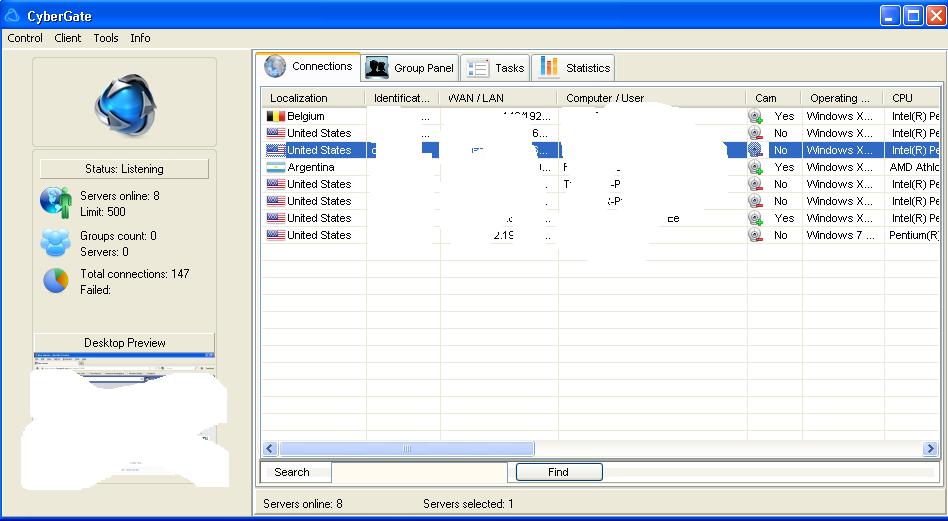Switch to the Connections tab
This screenshot has height=521, width=948.
(x=308, y=66)
